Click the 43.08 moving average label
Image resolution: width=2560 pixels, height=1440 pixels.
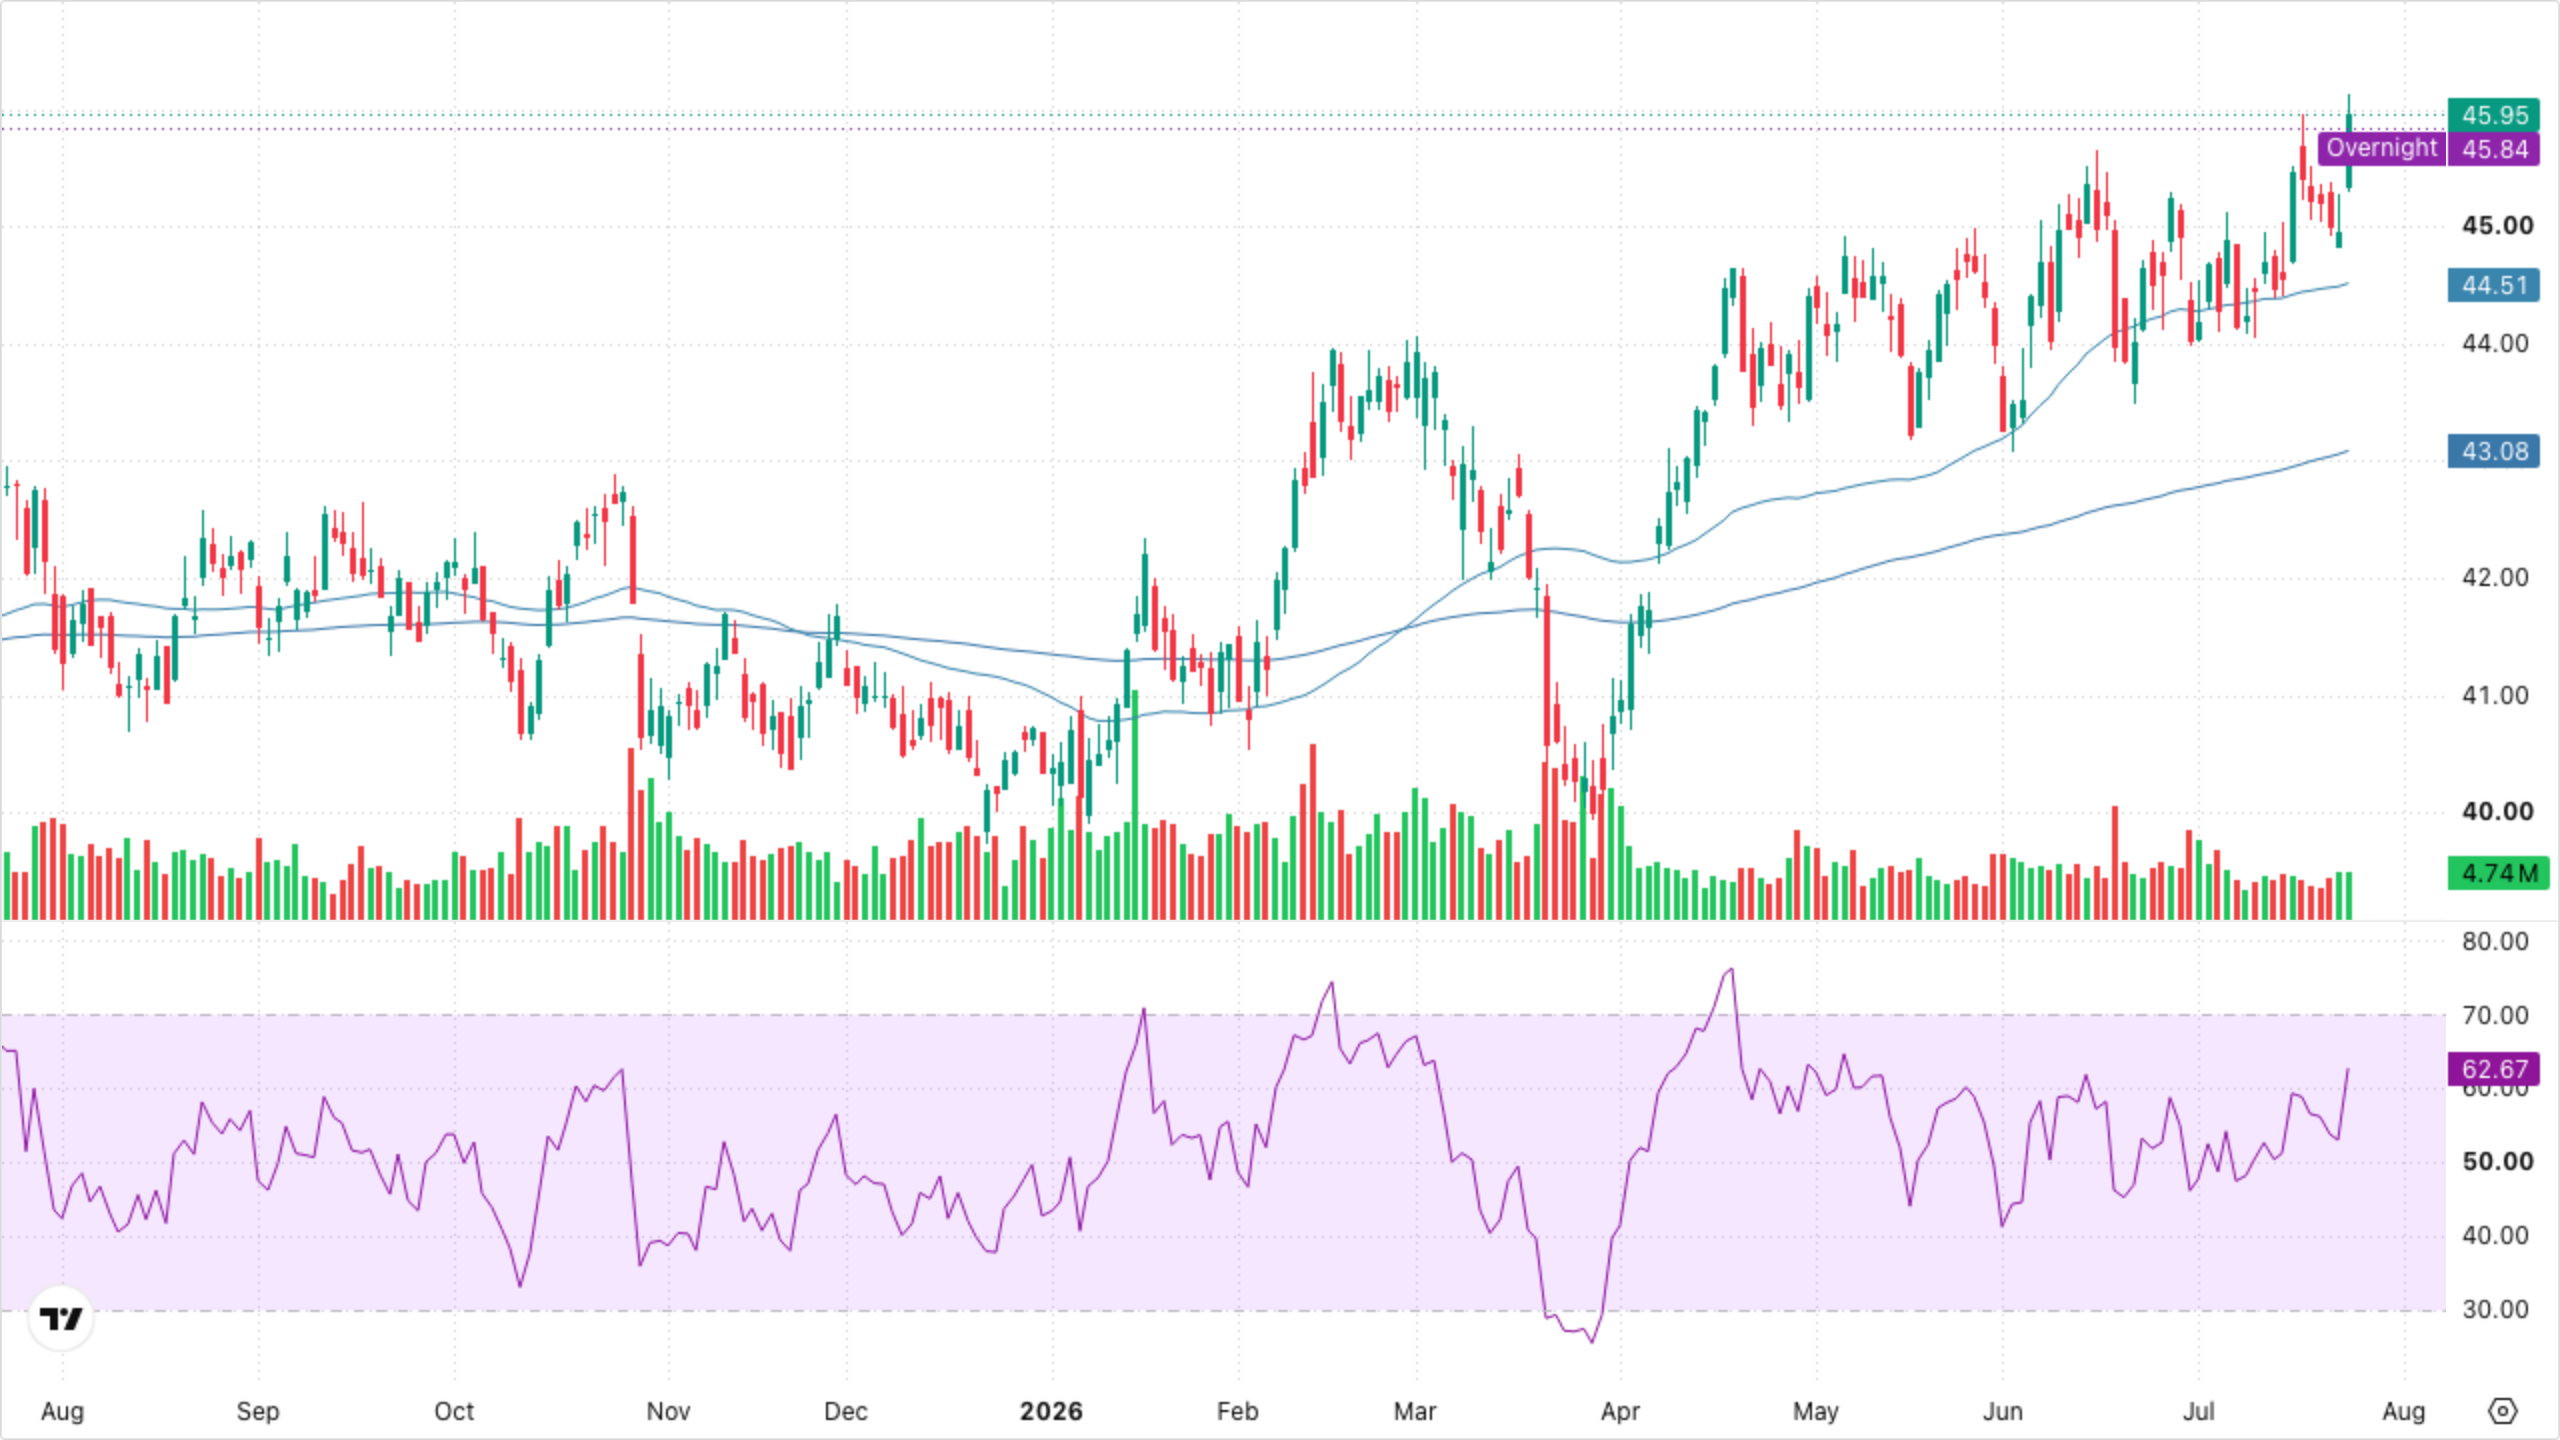(x=2494, y=451)
